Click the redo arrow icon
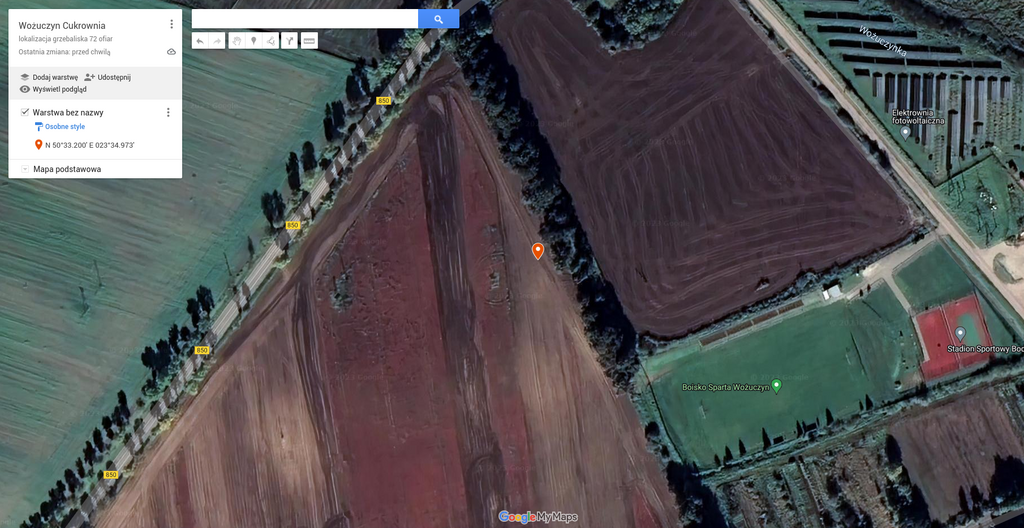 (x=217, y=41)
